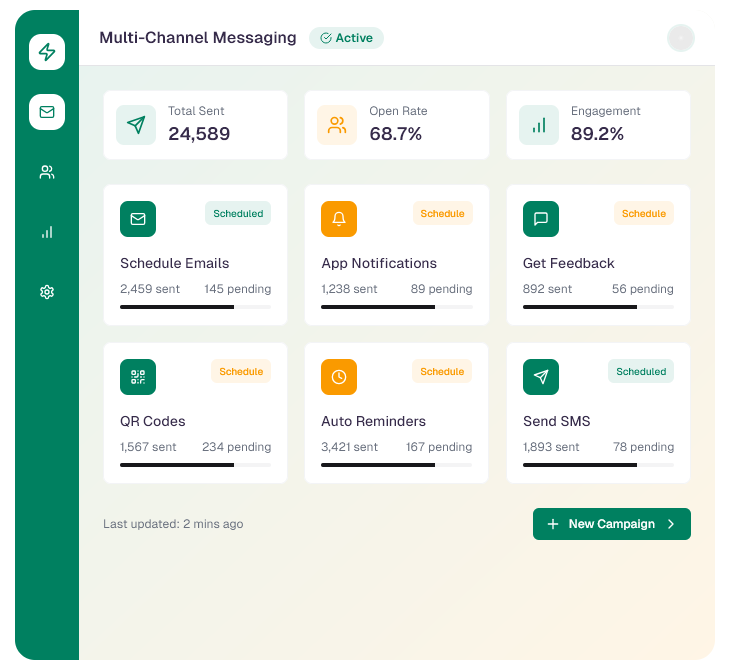This screenshot has height=670, width=730.
Task: Select the Auto Reminders card title
Action: 373,421
